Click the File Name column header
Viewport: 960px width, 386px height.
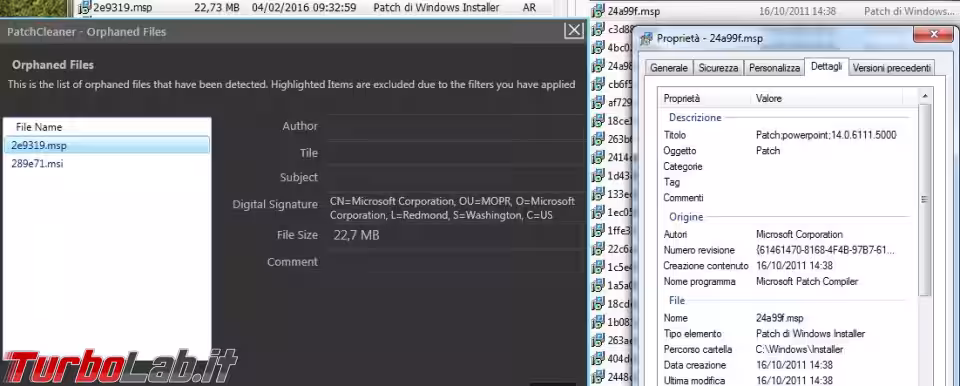[39, 127]
